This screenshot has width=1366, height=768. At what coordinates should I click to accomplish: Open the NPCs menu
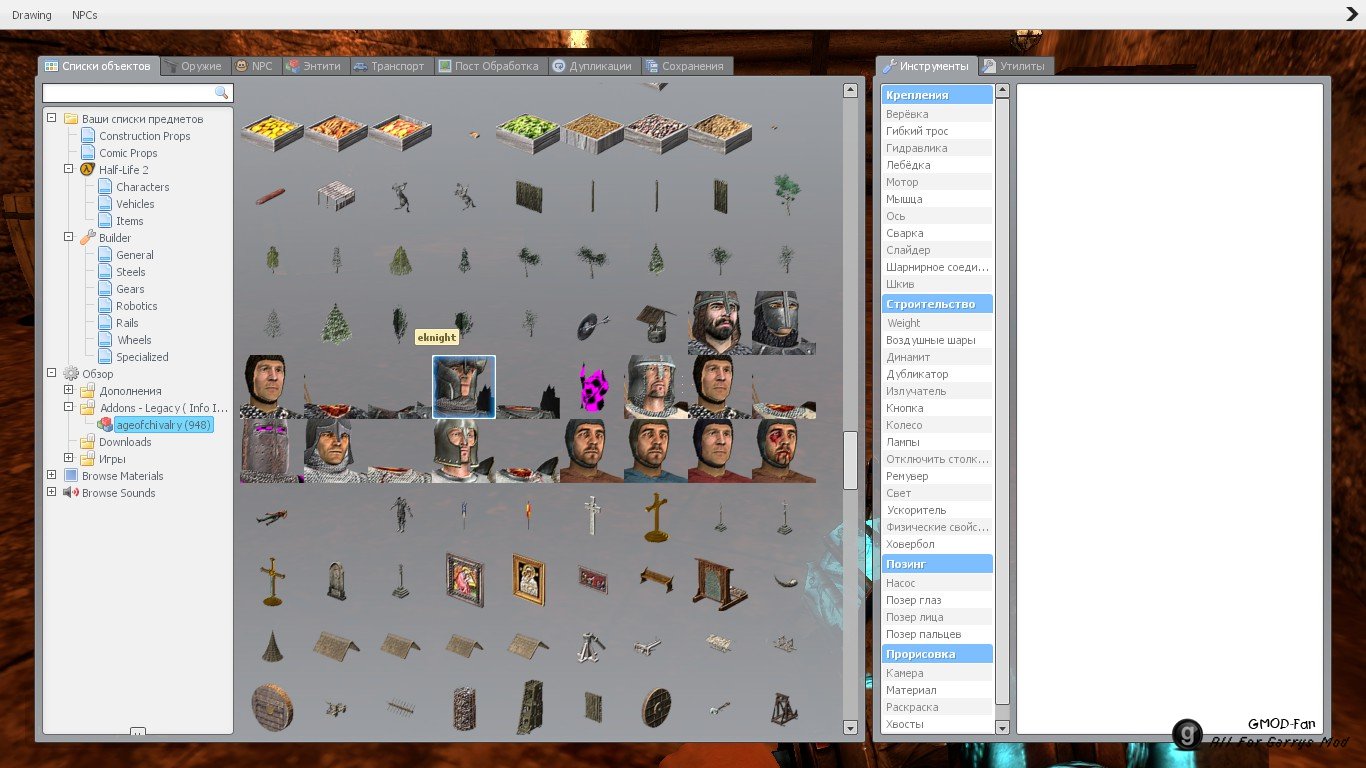point(85,15)
